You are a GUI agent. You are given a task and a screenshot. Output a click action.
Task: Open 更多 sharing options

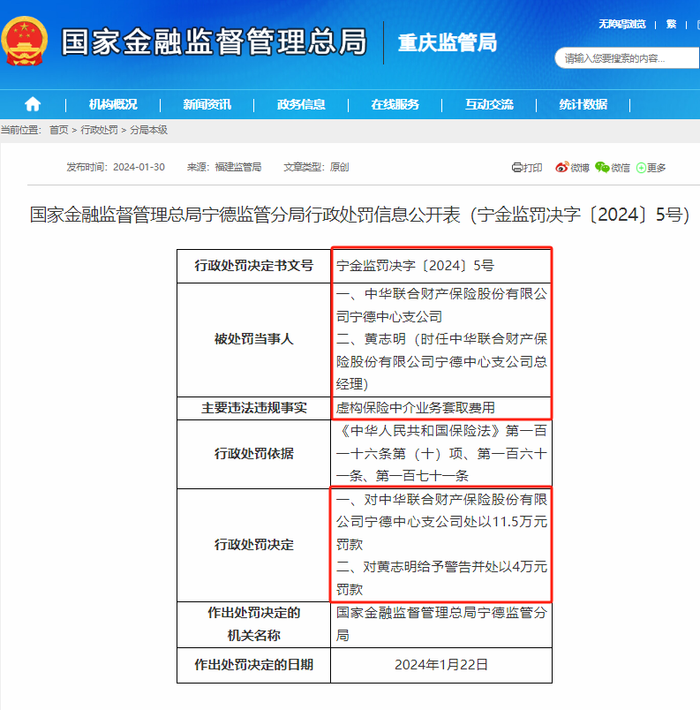651,167
